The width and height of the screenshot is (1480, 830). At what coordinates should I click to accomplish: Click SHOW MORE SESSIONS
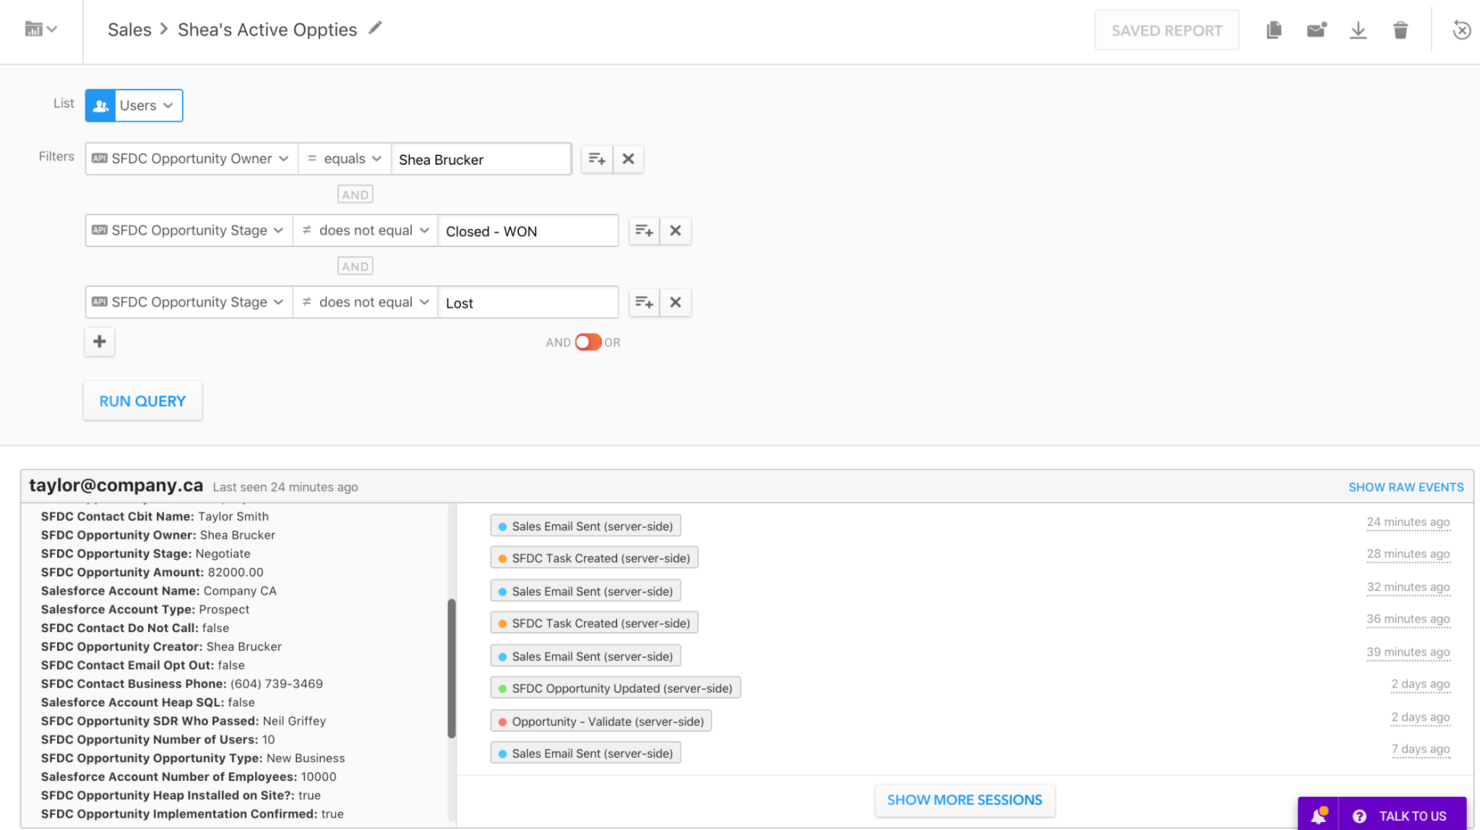(963, 800)
